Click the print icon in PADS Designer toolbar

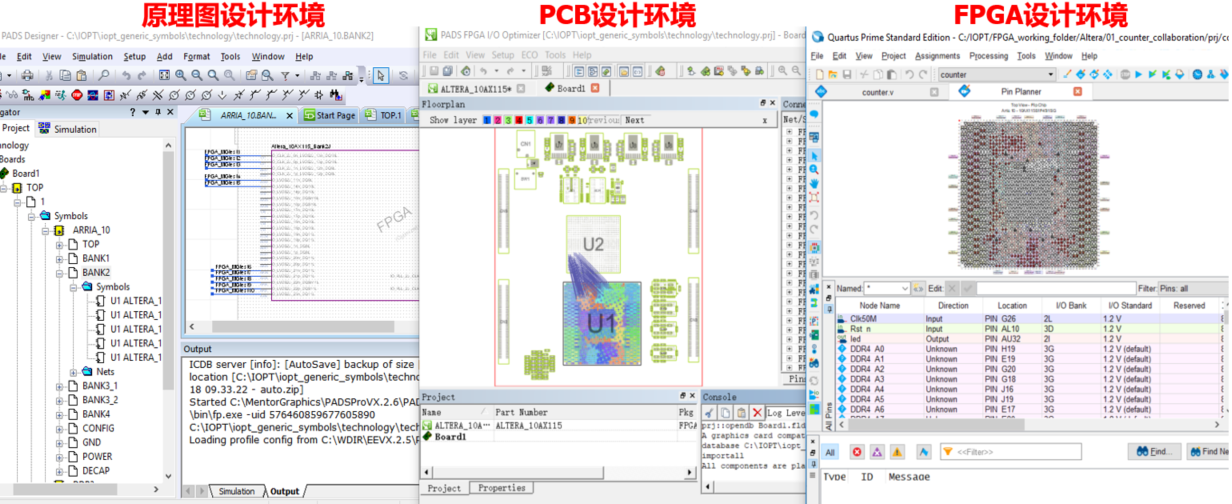point(27,75)
